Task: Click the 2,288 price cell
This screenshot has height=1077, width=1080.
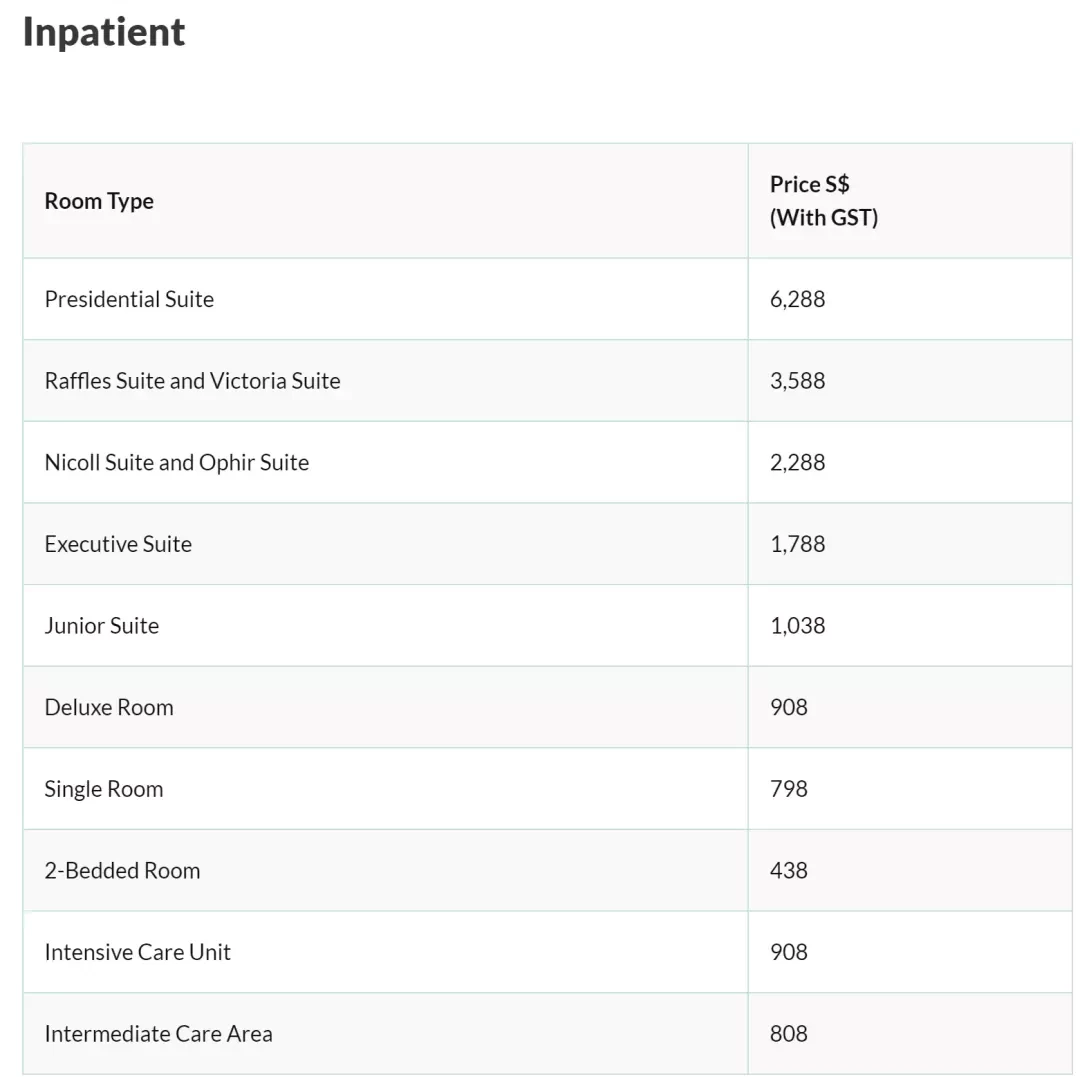Action: click(x=798, y=462)
